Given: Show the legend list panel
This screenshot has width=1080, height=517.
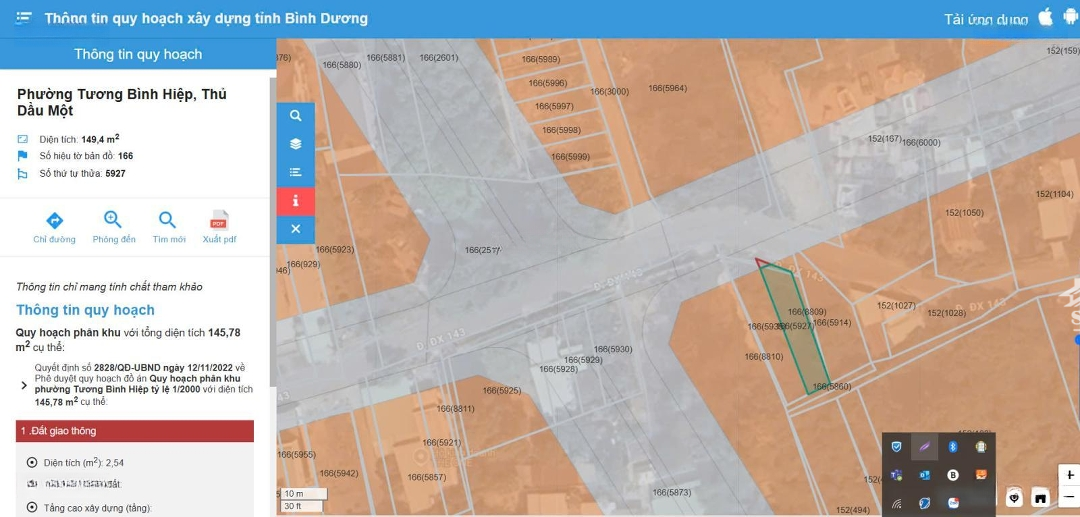Looking at the screenshot, I should [295, 172].
